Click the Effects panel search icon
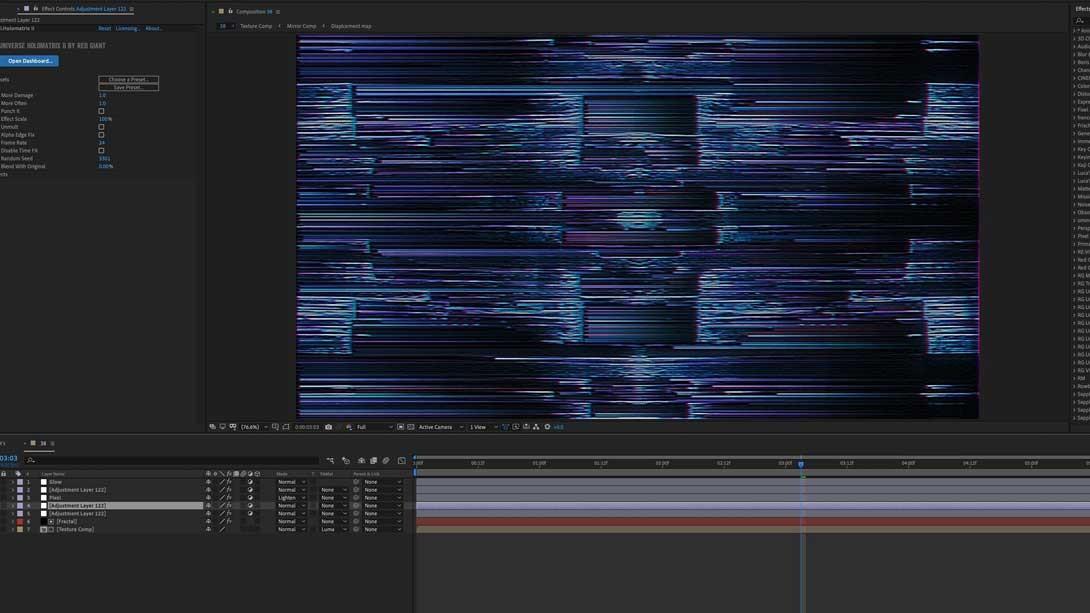The height and width of the screenshot is (613, 1090). [x=1080, y=20]
